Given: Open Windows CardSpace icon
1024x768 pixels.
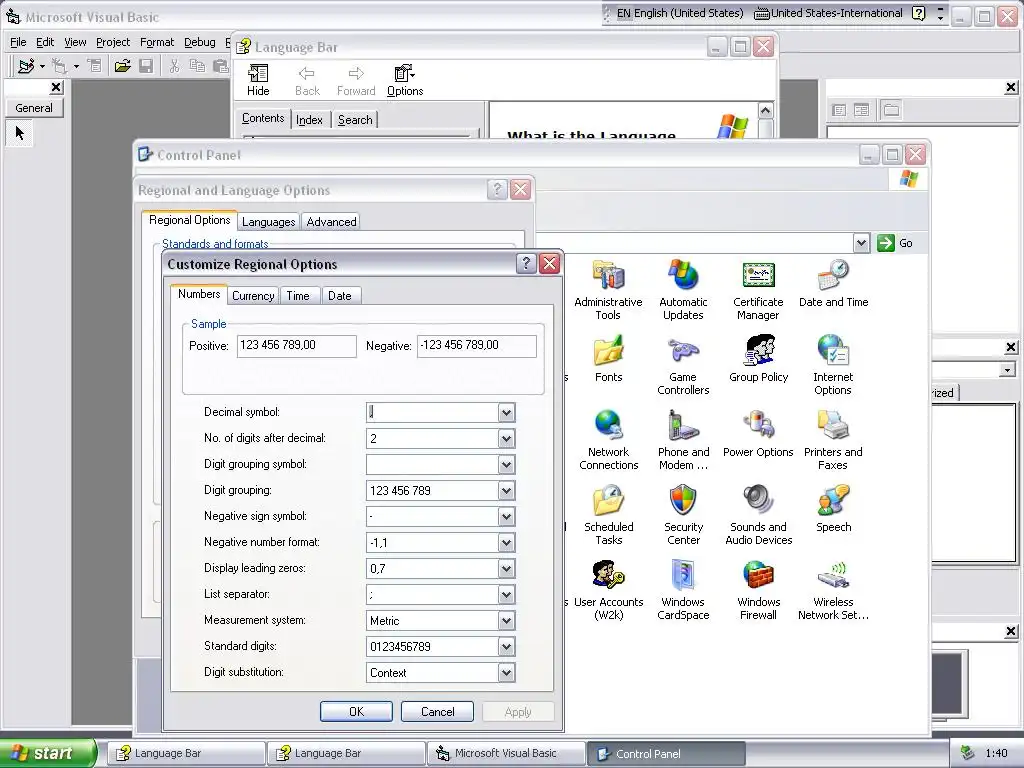Looking at the screenshot, I should point(683,590).
